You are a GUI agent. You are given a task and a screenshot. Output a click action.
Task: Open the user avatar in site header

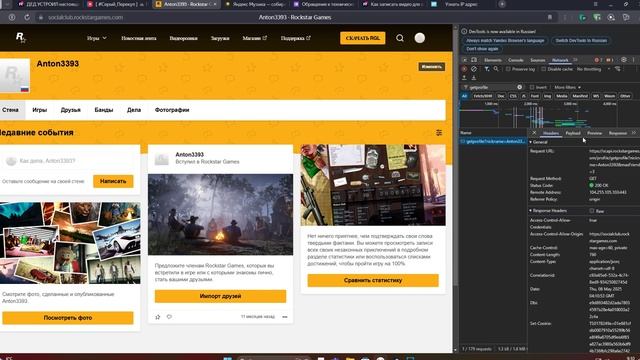point(420,38)
